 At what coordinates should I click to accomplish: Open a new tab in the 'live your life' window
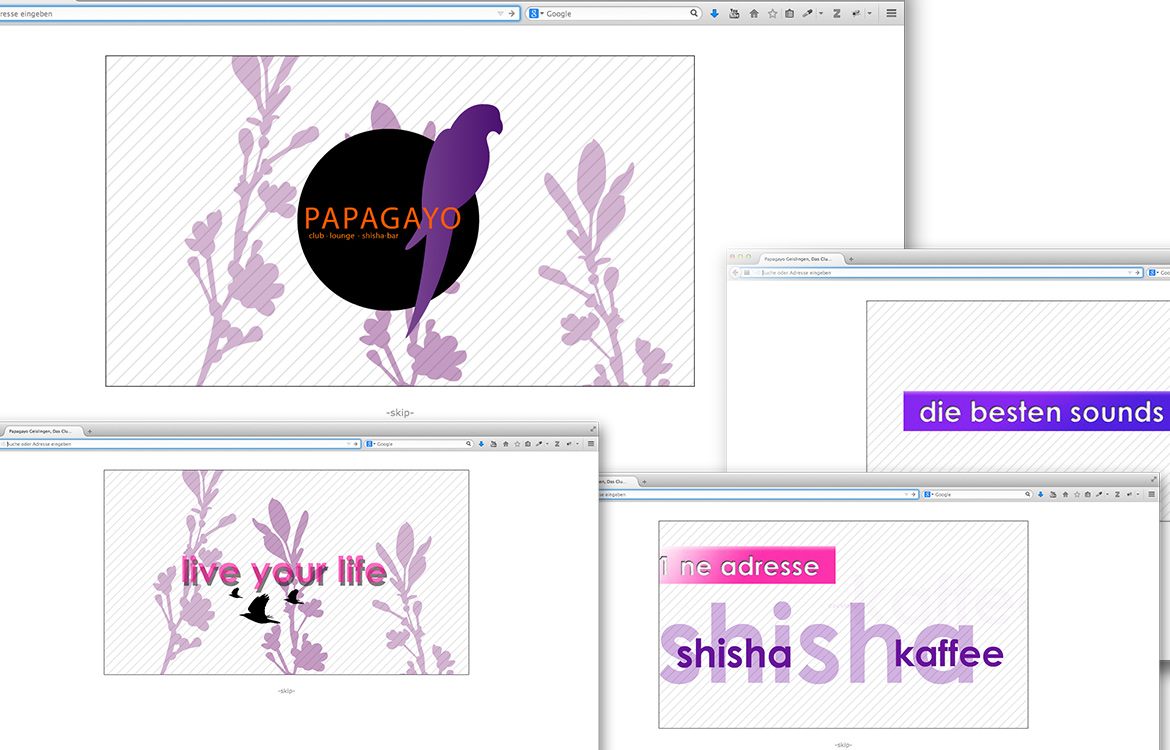[90, 431]
